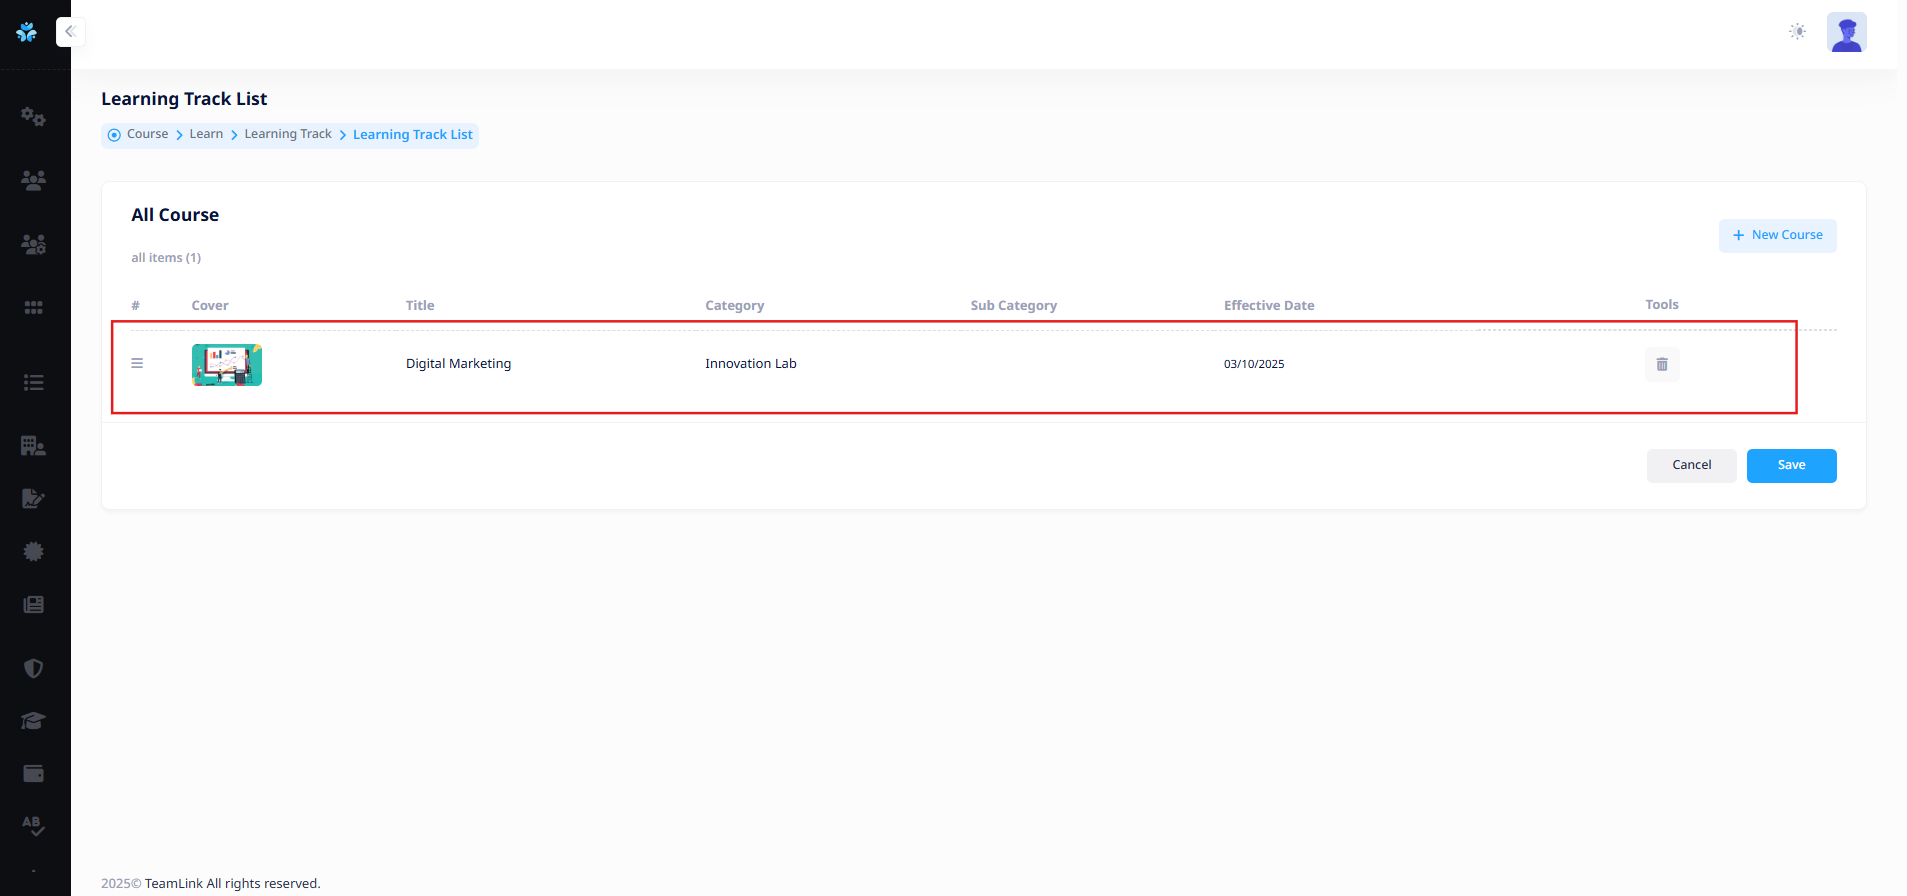Open the gears settings sidebar icon
1907x896 pixels.
pos(33,117)
